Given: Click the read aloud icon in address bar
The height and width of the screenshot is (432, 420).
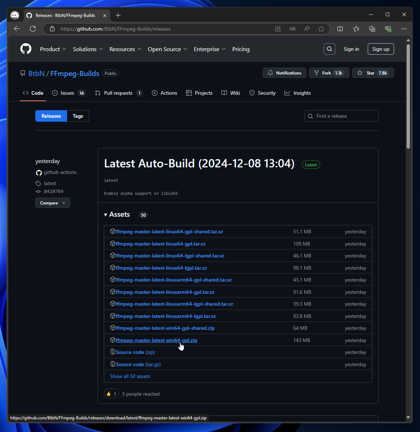Looking at the screenshot, I should click(x=307, y=29).
